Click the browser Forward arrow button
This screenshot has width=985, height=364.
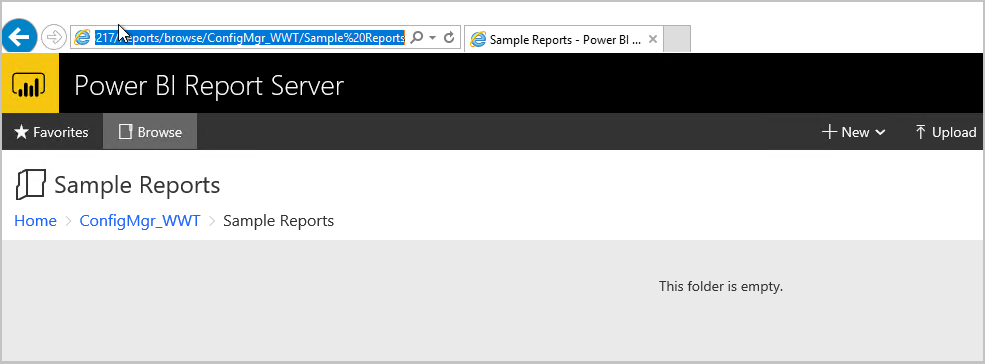coord(54,38)
